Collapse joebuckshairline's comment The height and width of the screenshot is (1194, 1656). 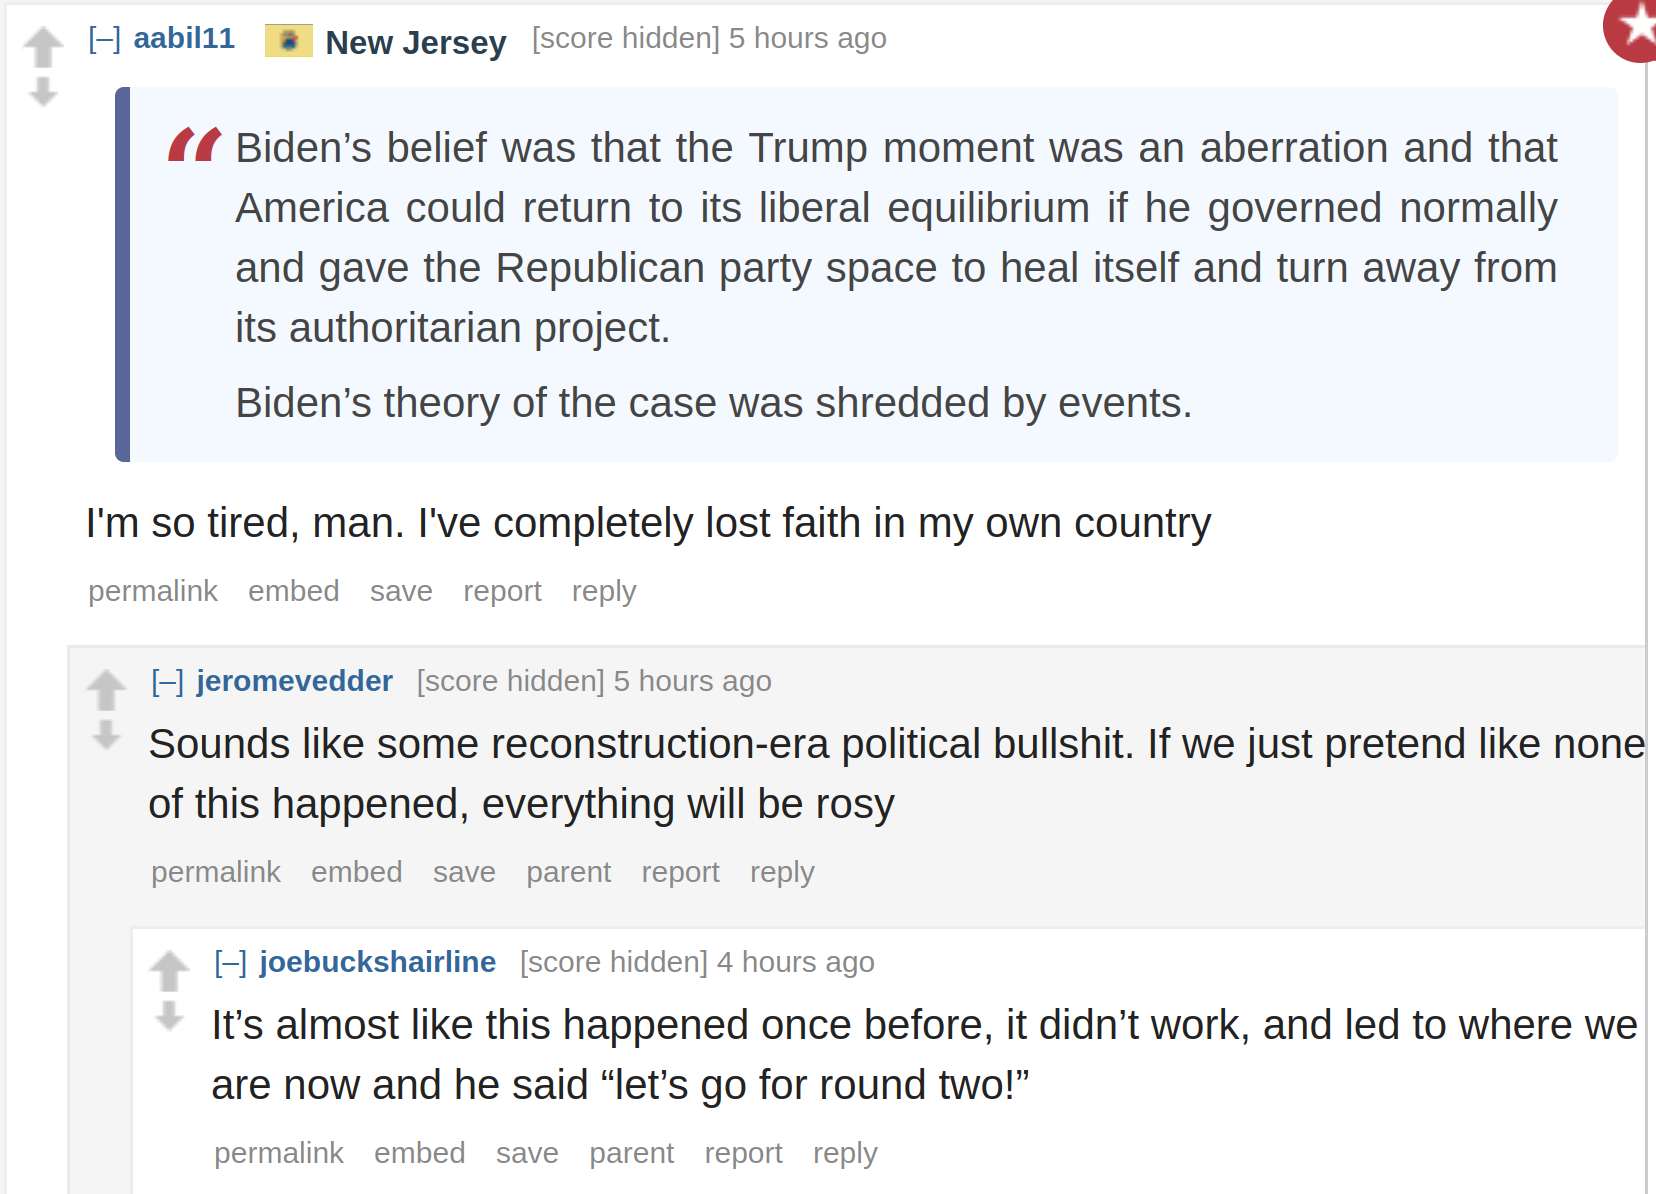[x=231, y=963]
